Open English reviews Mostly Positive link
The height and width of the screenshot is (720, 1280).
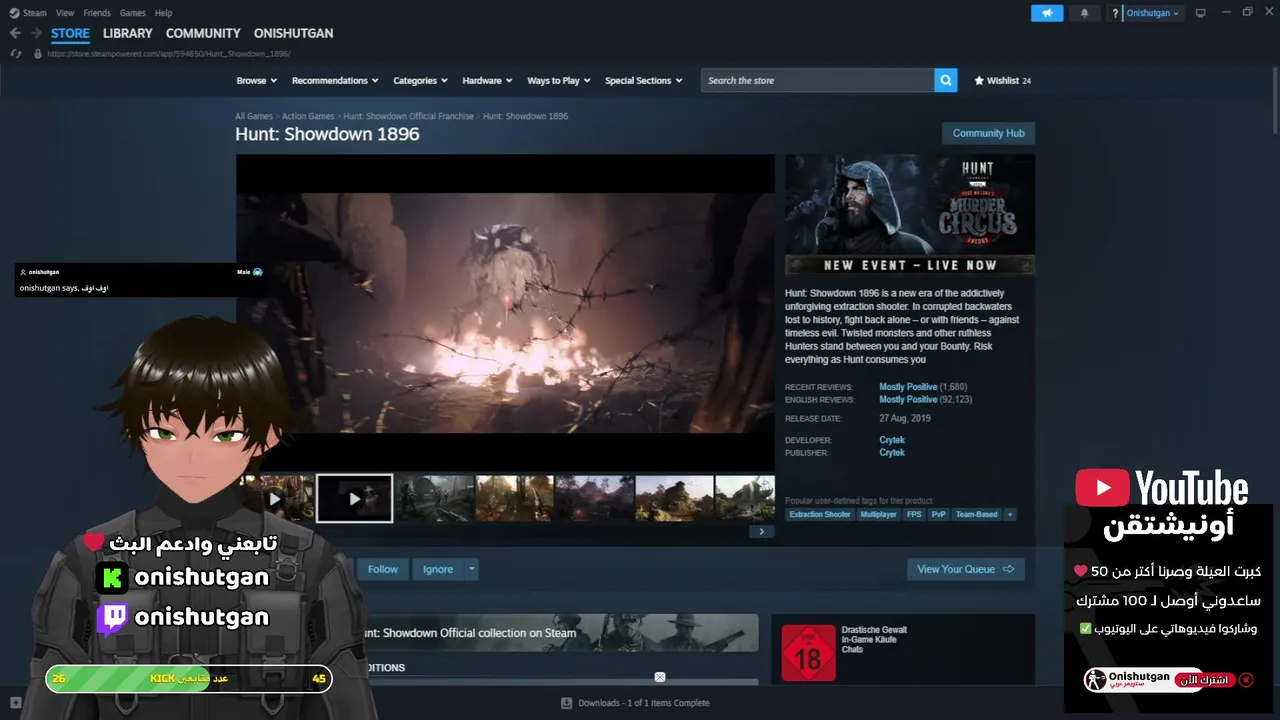click(x=908, y=399)
